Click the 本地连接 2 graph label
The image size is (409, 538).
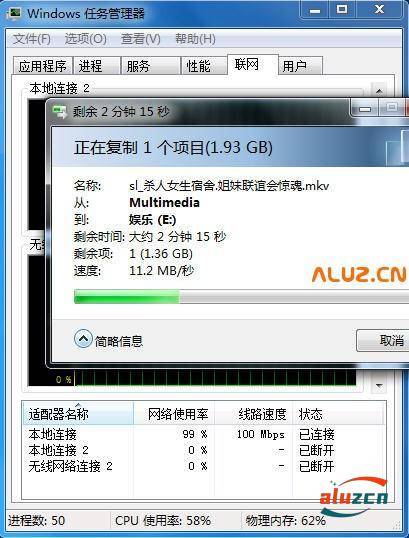pyautogui.click(x=59, y=89)
